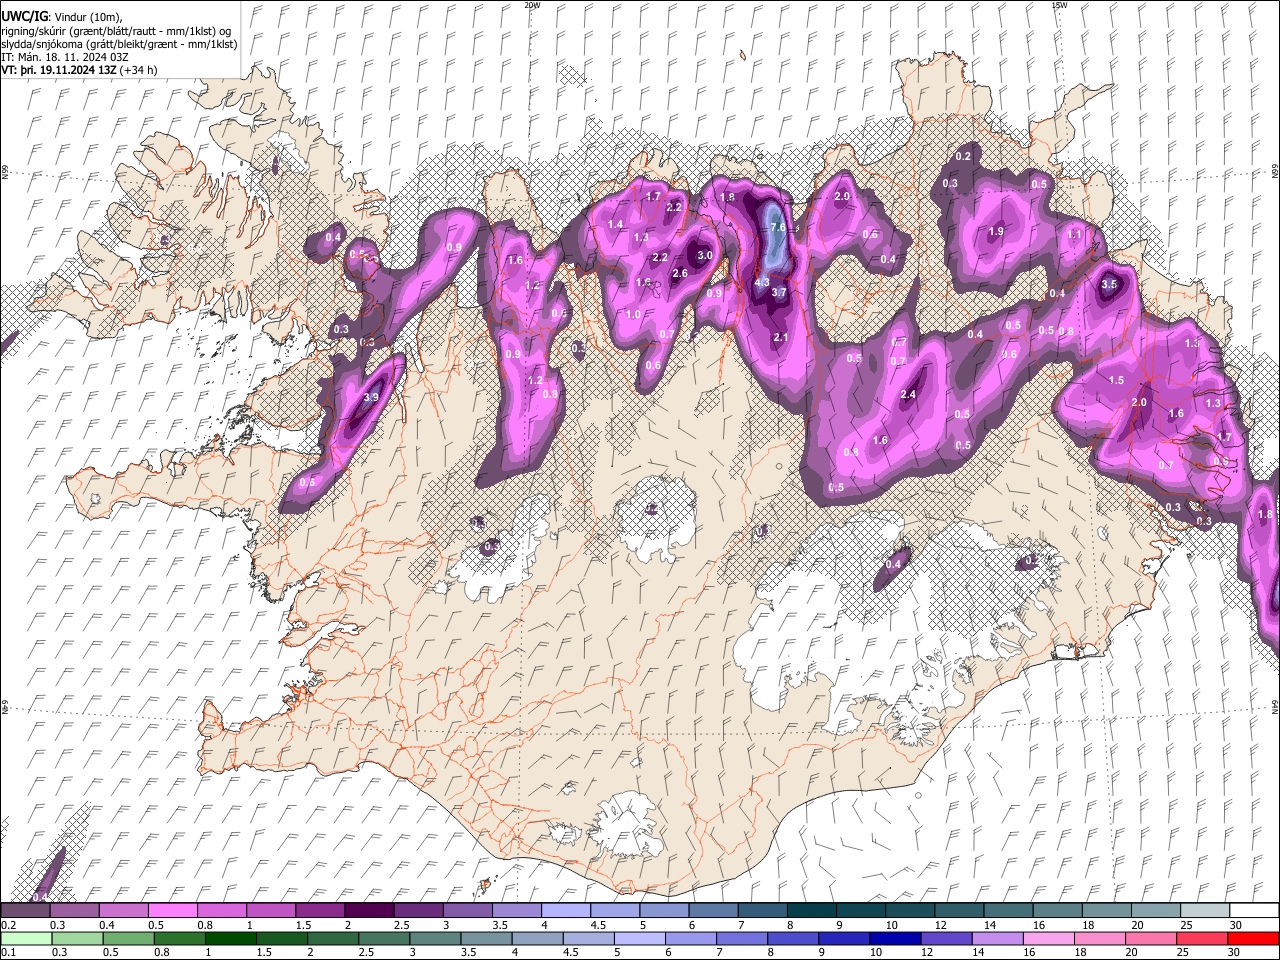
Task: Select the 3.0 value label on the map
Action: 704,255
